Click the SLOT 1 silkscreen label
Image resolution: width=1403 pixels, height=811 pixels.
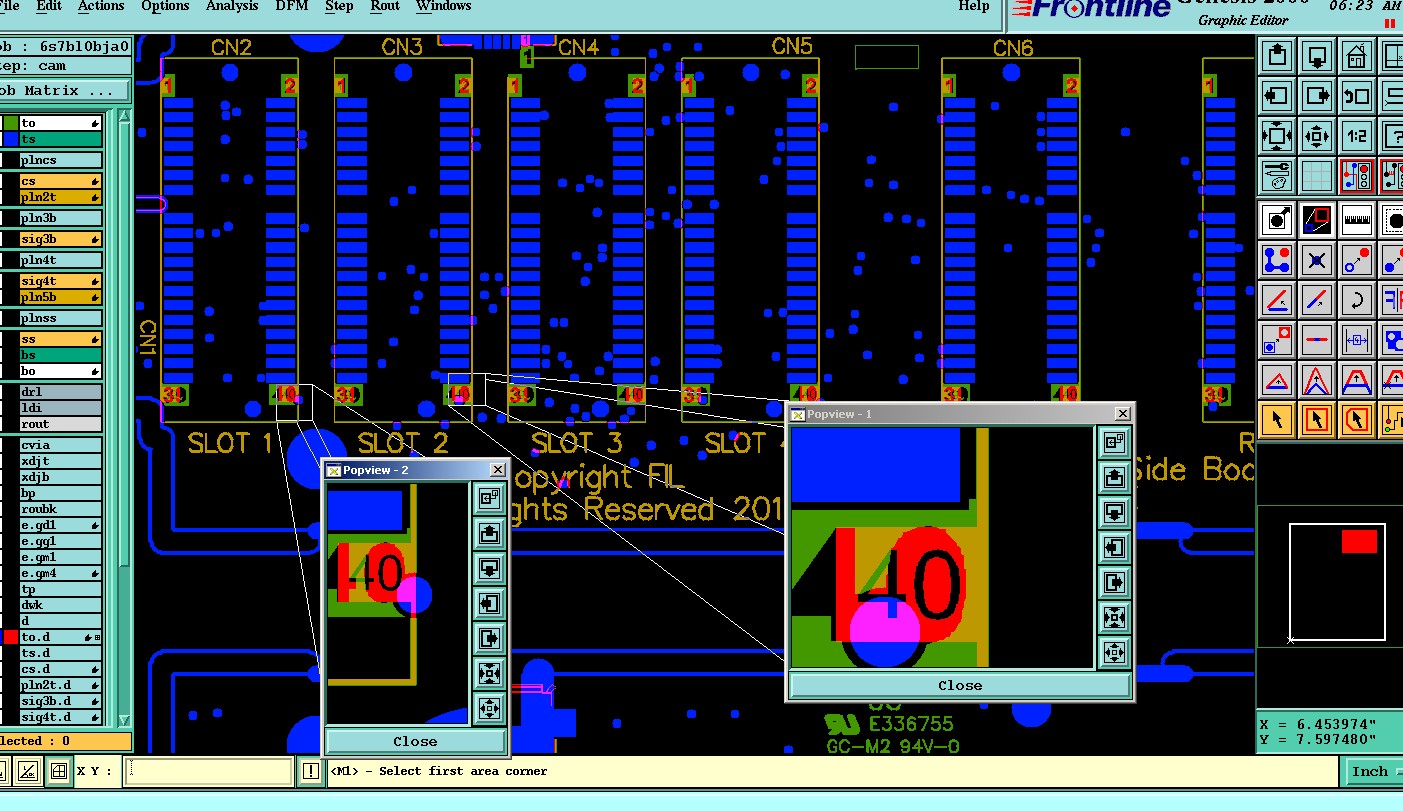pos(229,442)
